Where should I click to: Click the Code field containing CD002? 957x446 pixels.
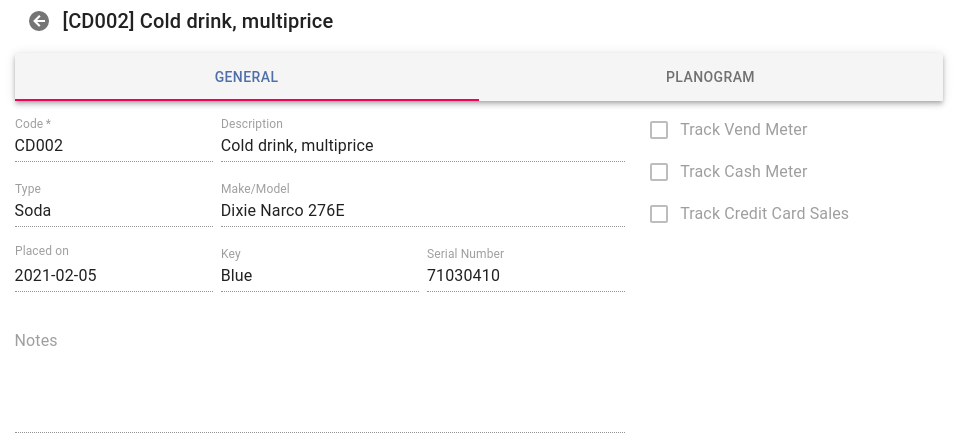click(114, 146)
